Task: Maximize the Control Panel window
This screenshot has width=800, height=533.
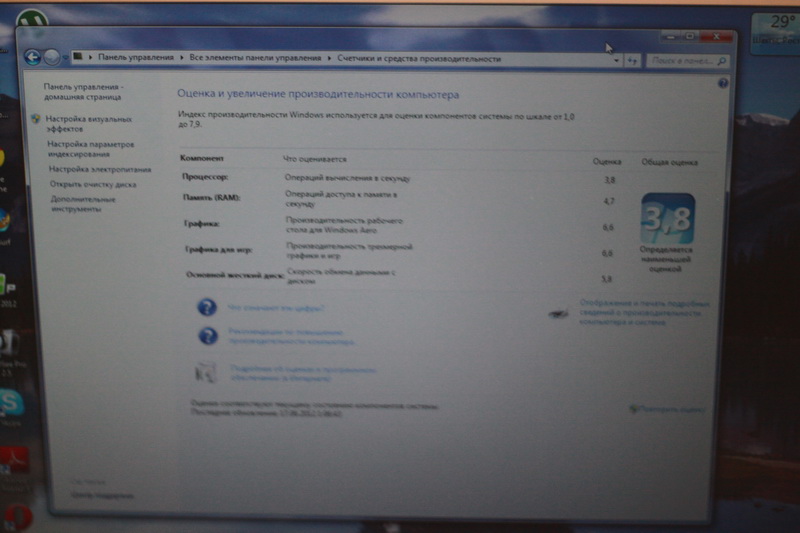Action: (x=690, y=36)
